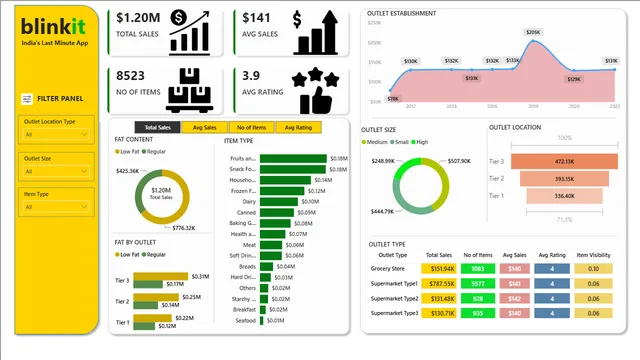
Task: Click Grocery Store row label
Action: click(387, 269)
